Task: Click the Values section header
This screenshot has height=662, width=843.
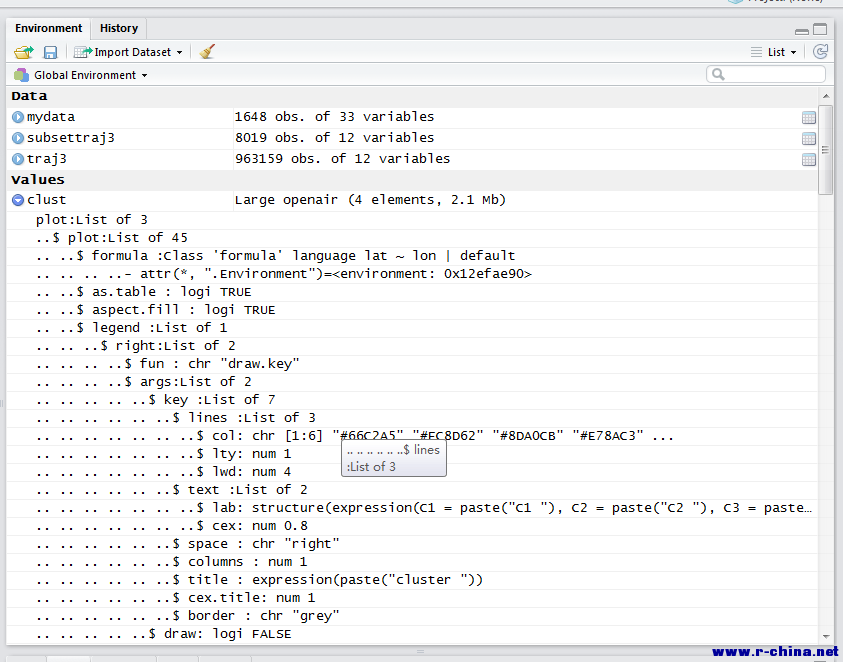Action: coord(412,180)
